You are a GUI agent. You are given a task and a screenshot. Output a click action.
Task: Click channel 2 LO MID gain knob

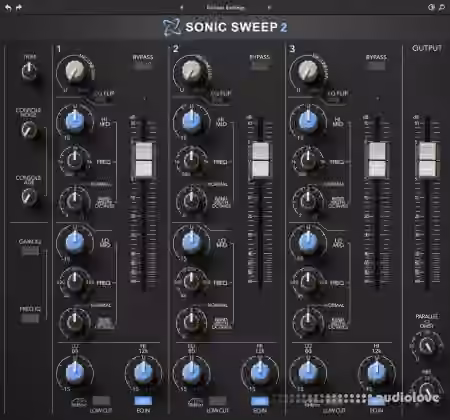[x=192, y=242]
